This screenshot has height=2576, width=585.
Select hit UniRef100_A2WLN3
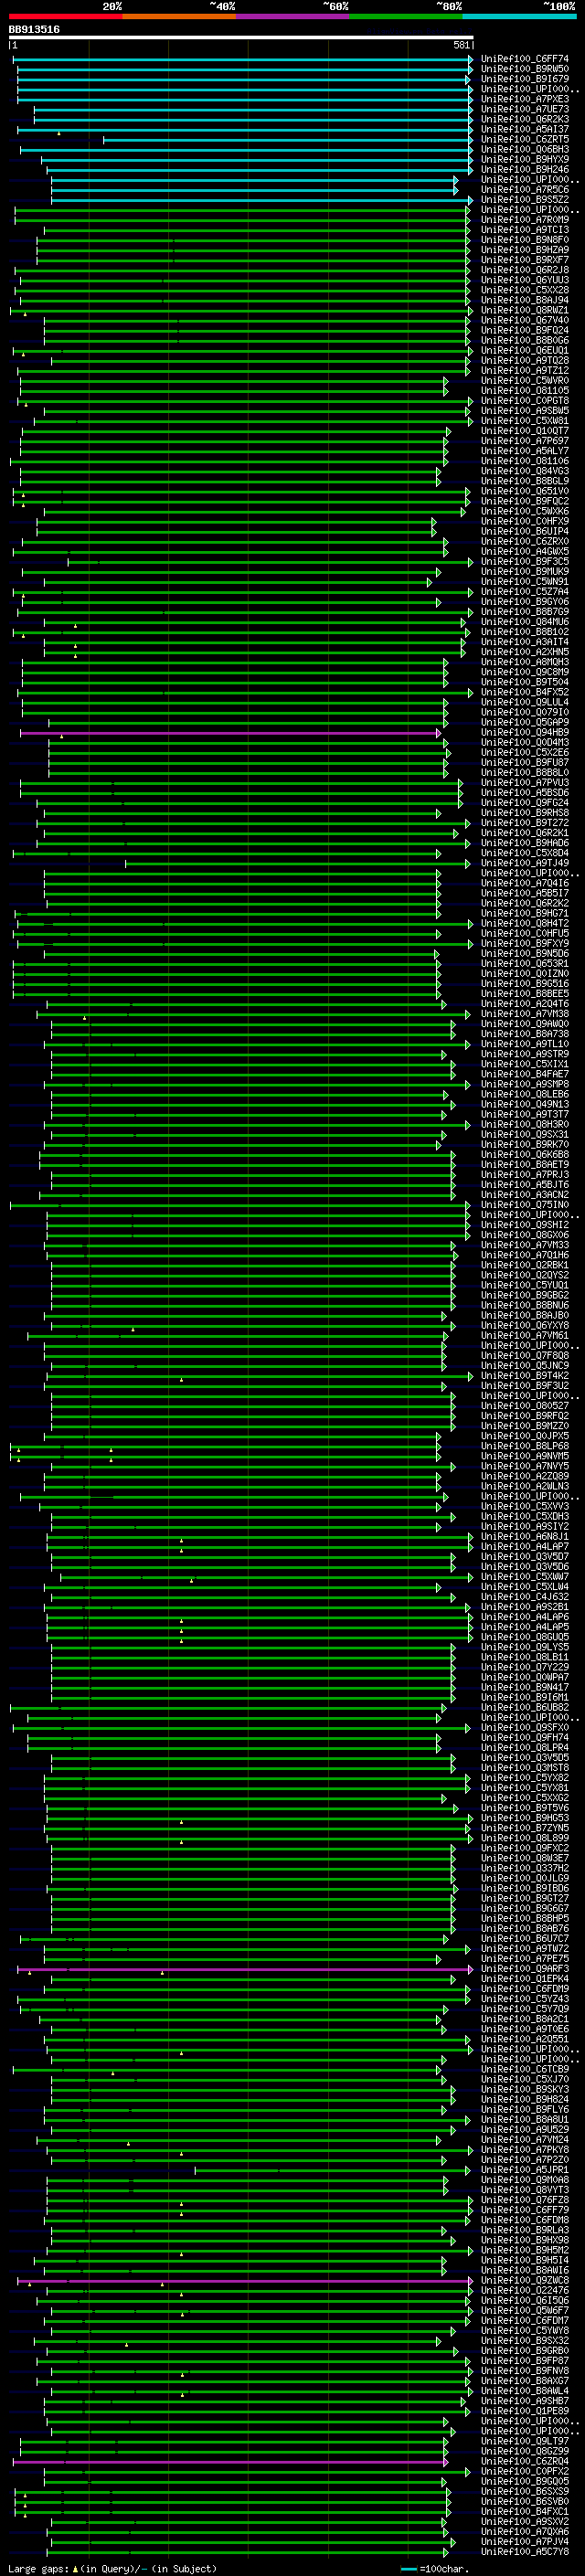click(x=525, y=1487)
